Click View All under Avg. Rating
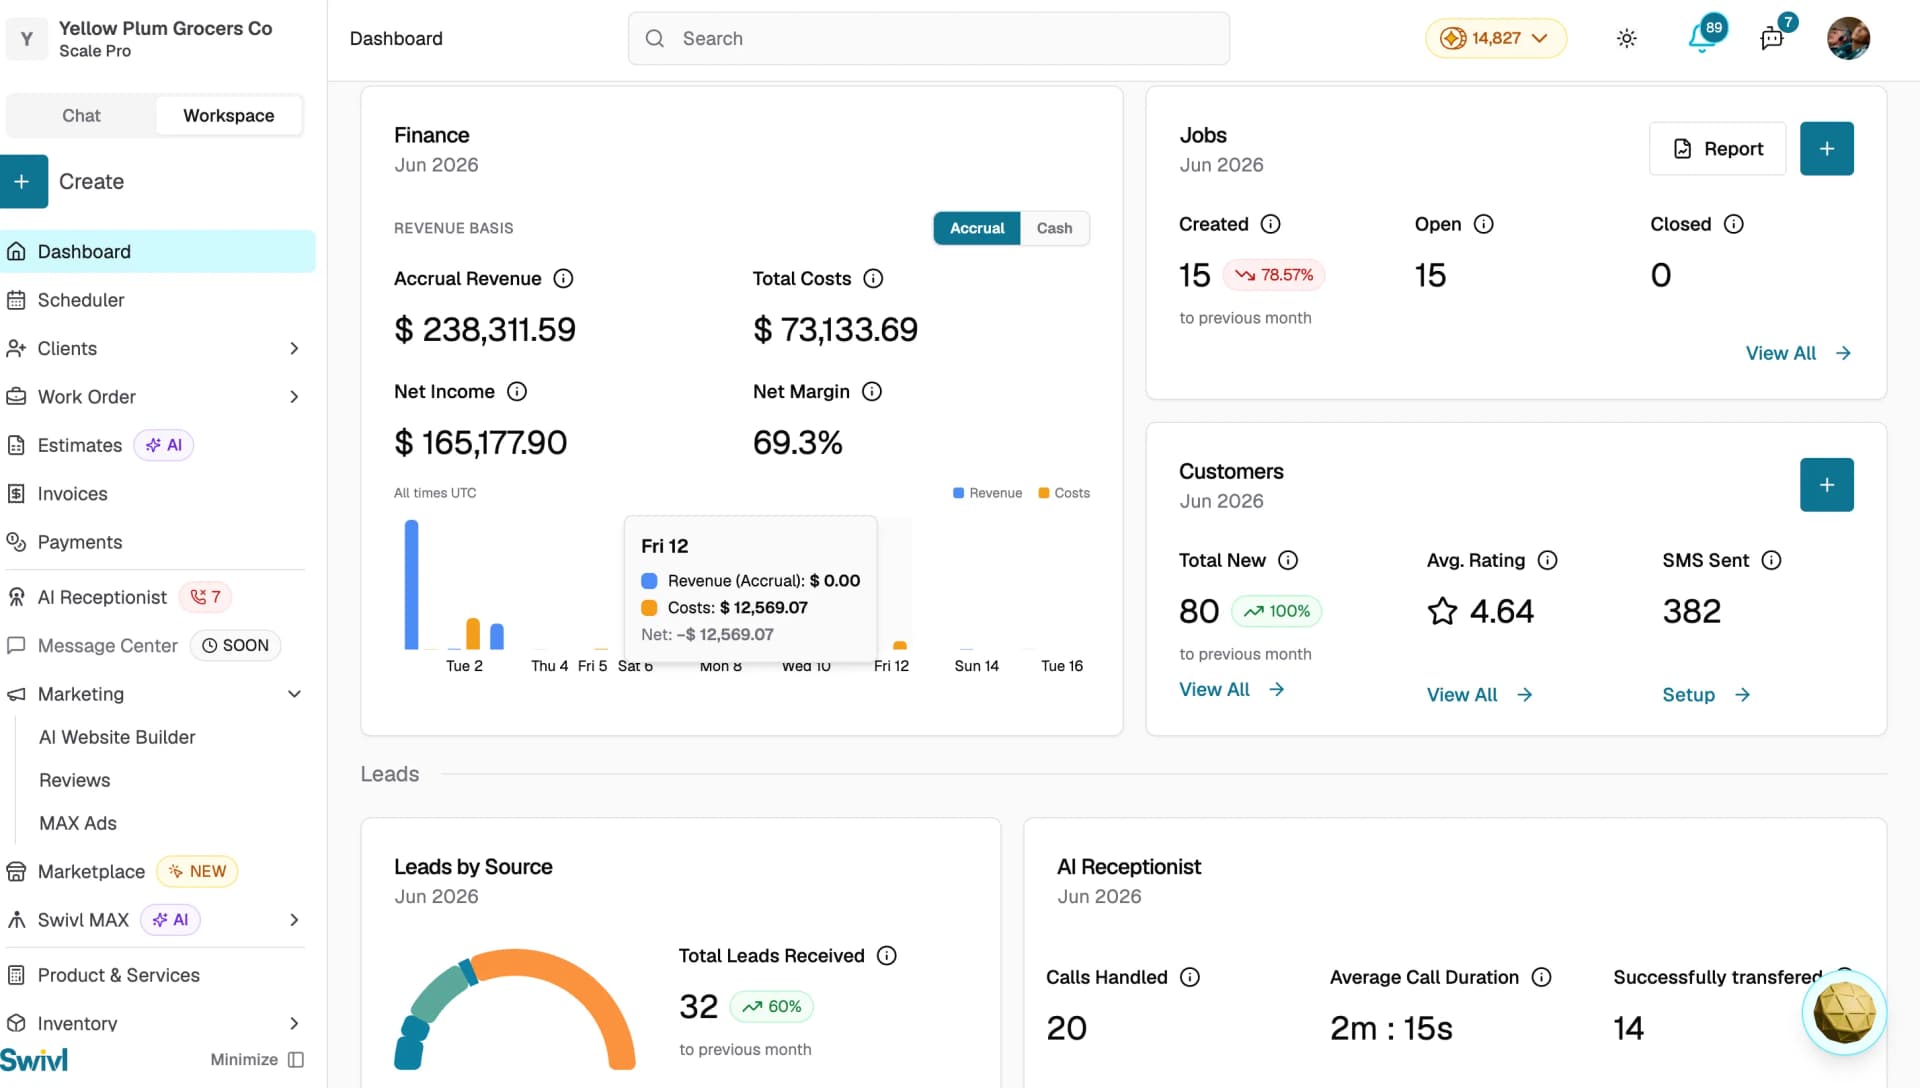 click(x=1479, y=695)
